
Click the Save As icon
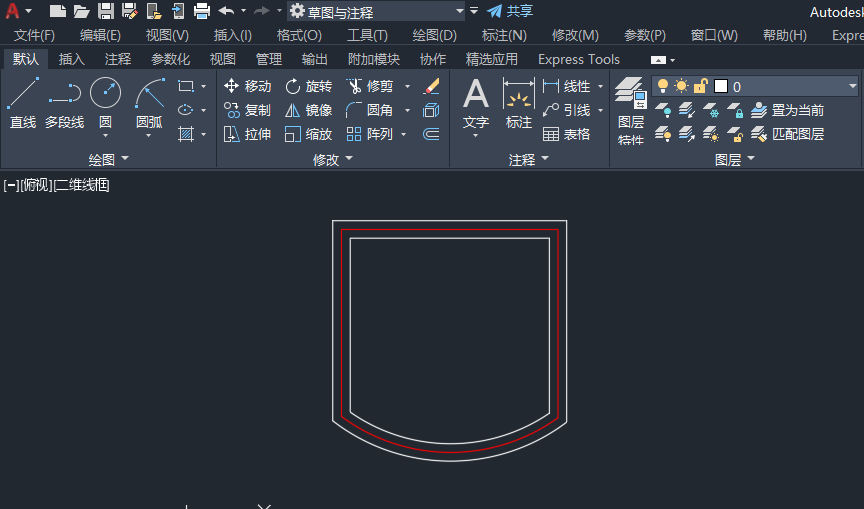click(x=129, y=11)
